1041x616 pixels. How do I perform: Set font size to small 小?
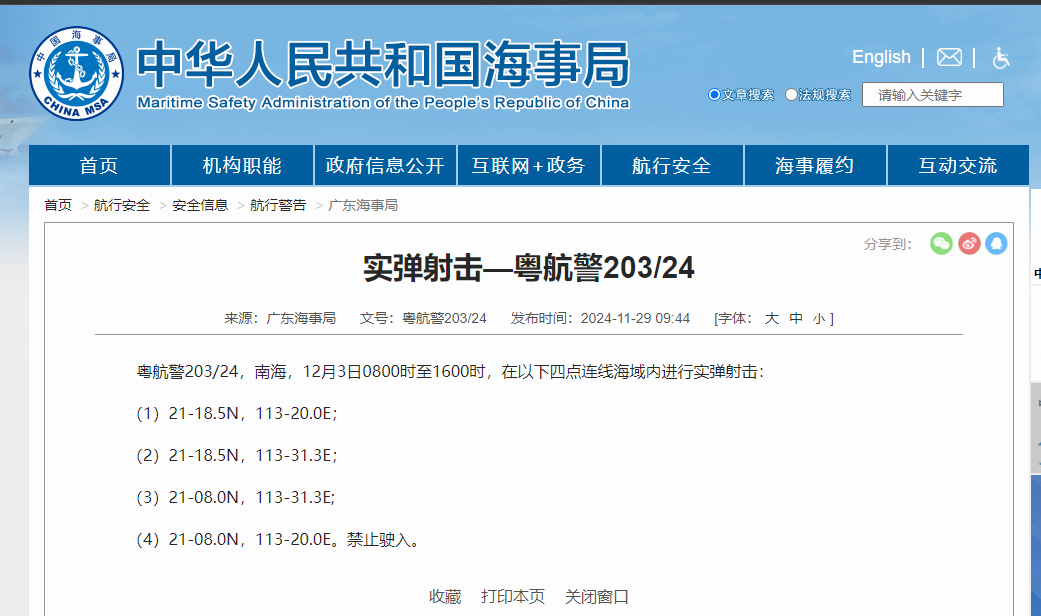[x=818, y=318]
